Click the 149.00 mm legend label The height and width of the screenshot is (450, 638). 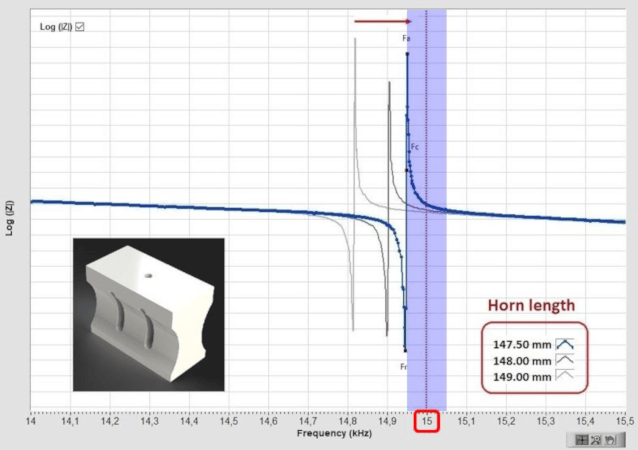pyautogui.click(x=522, y=377)
